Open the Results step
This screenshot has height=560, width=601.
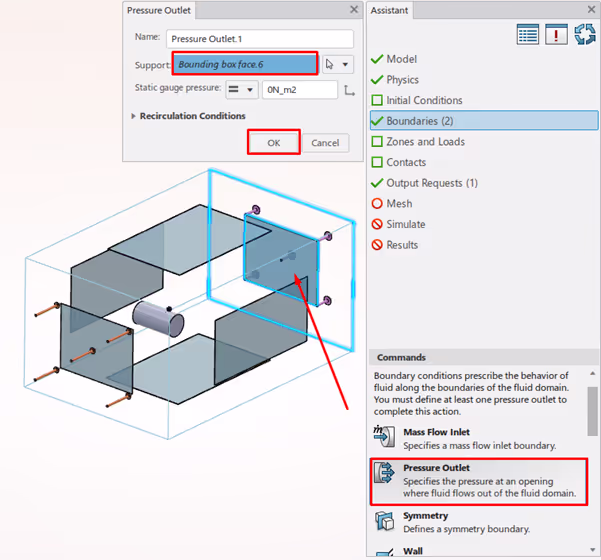[x=402, y=245]
